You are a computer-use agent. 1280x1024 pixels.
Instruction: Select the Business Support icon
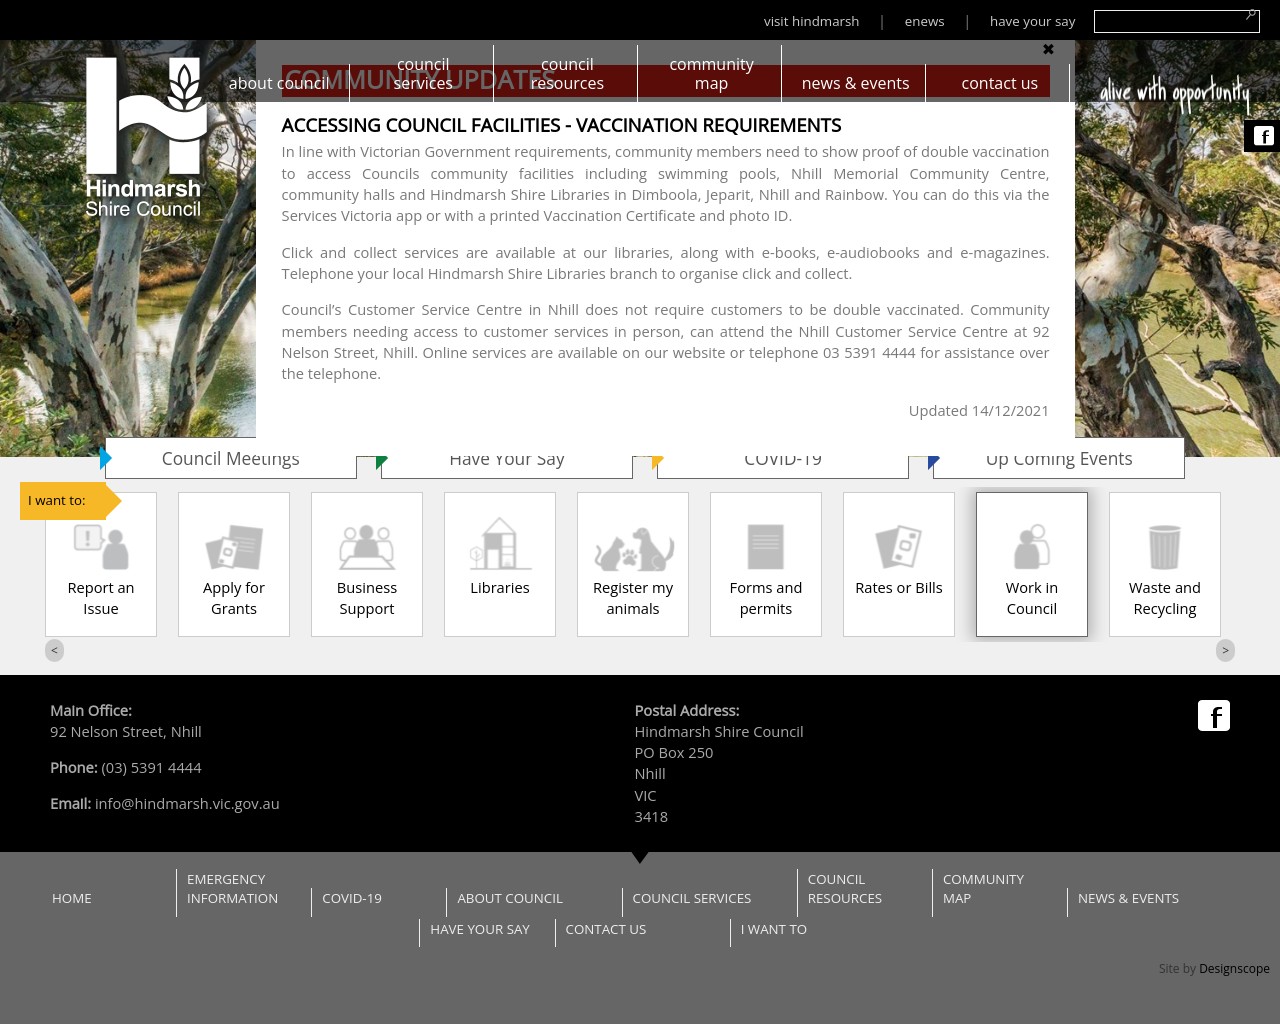(x=367, y=565)
